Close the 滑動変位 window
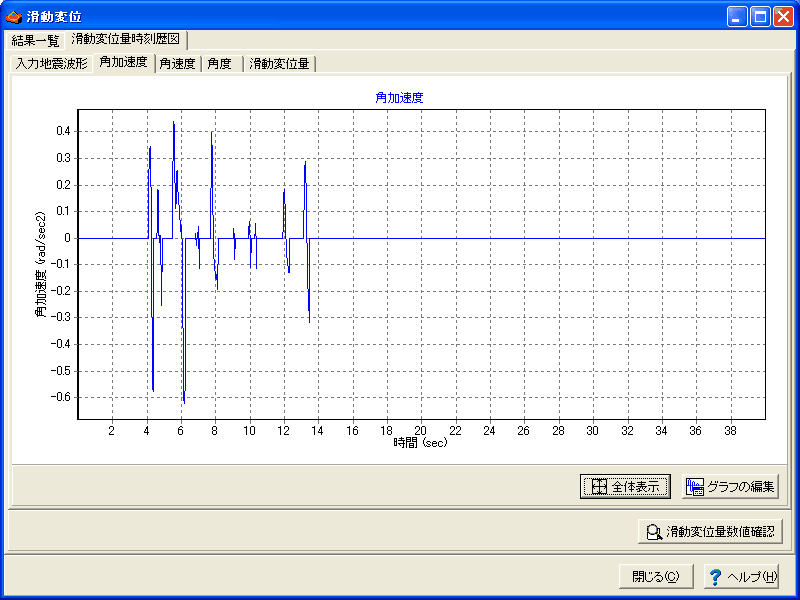Screen dimensions: 800x600 click(x=783, y=17)
